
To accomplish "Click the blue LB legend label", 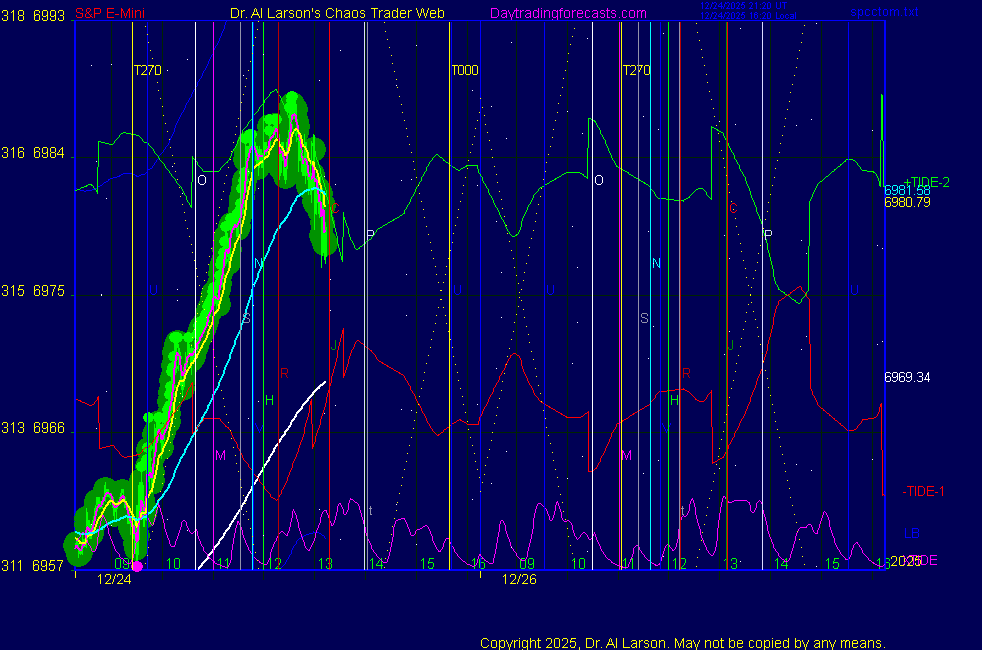I will pyautogui.click(x=911, y=533).
